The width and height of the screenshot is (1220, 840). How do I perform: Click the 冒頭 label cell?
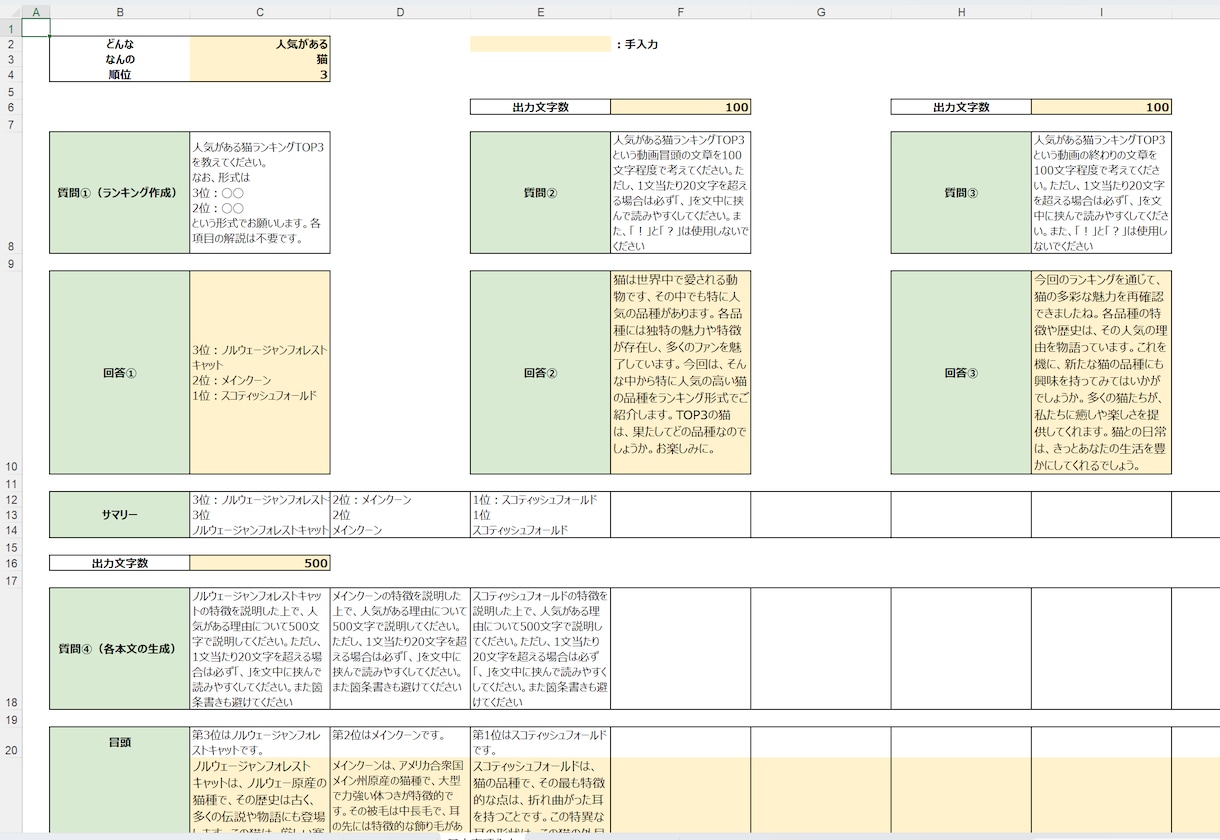pos(120,742)
